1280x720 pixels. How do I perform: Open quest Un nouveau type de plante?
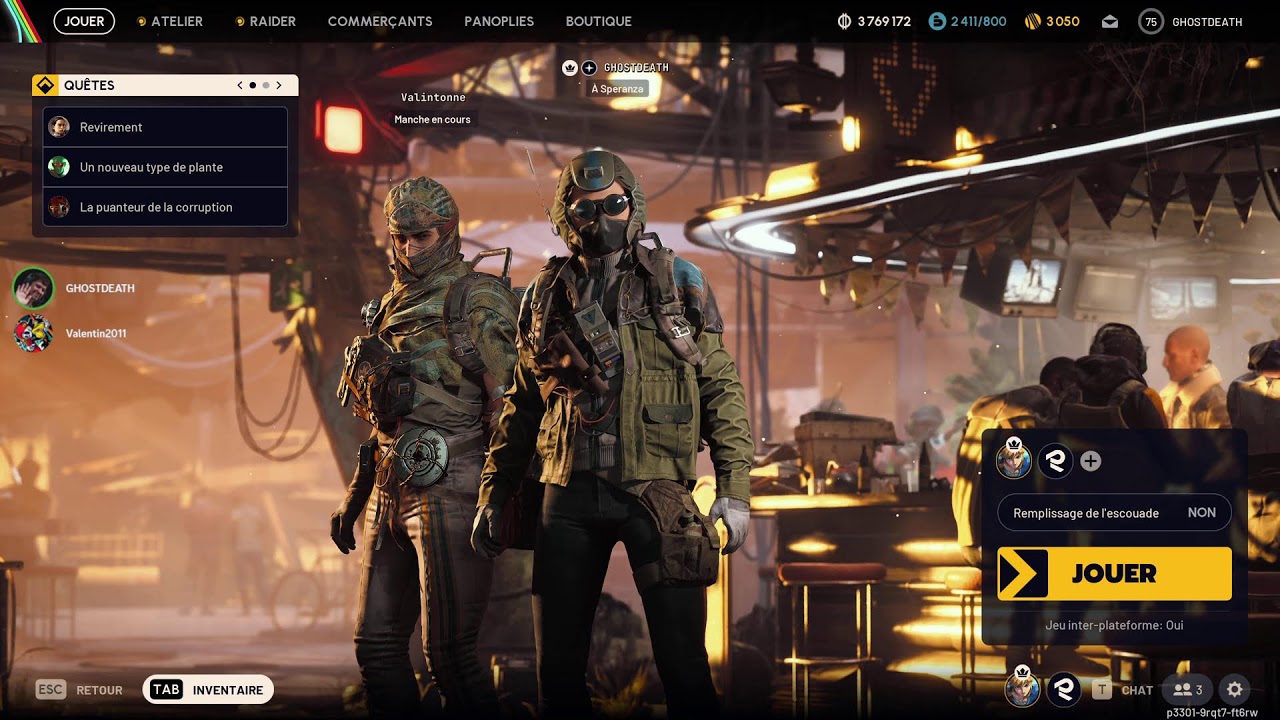[x=166, y=167]
